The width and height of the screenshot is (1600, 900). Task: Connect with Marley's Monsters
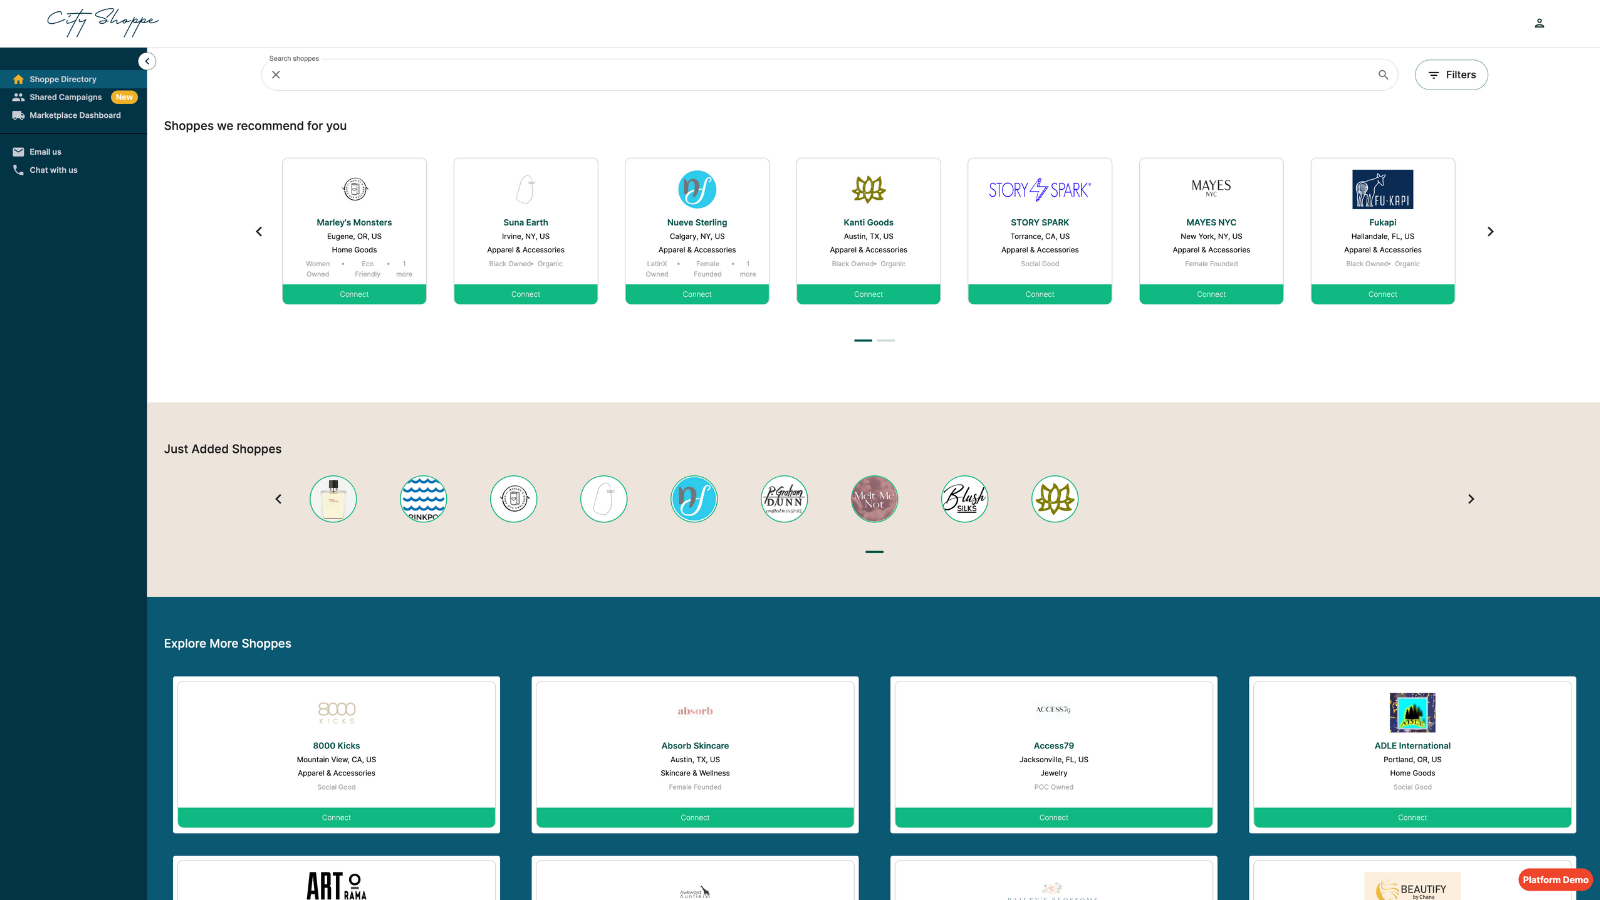(x=354, y=294)
